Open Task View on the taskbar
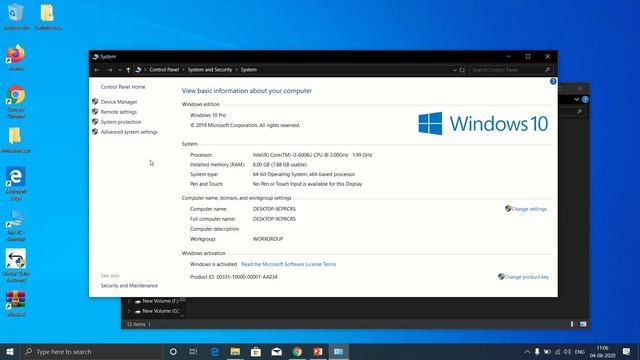Image resolution: width=640 pixels, height=360 pixels. click(x=193, y=351)
